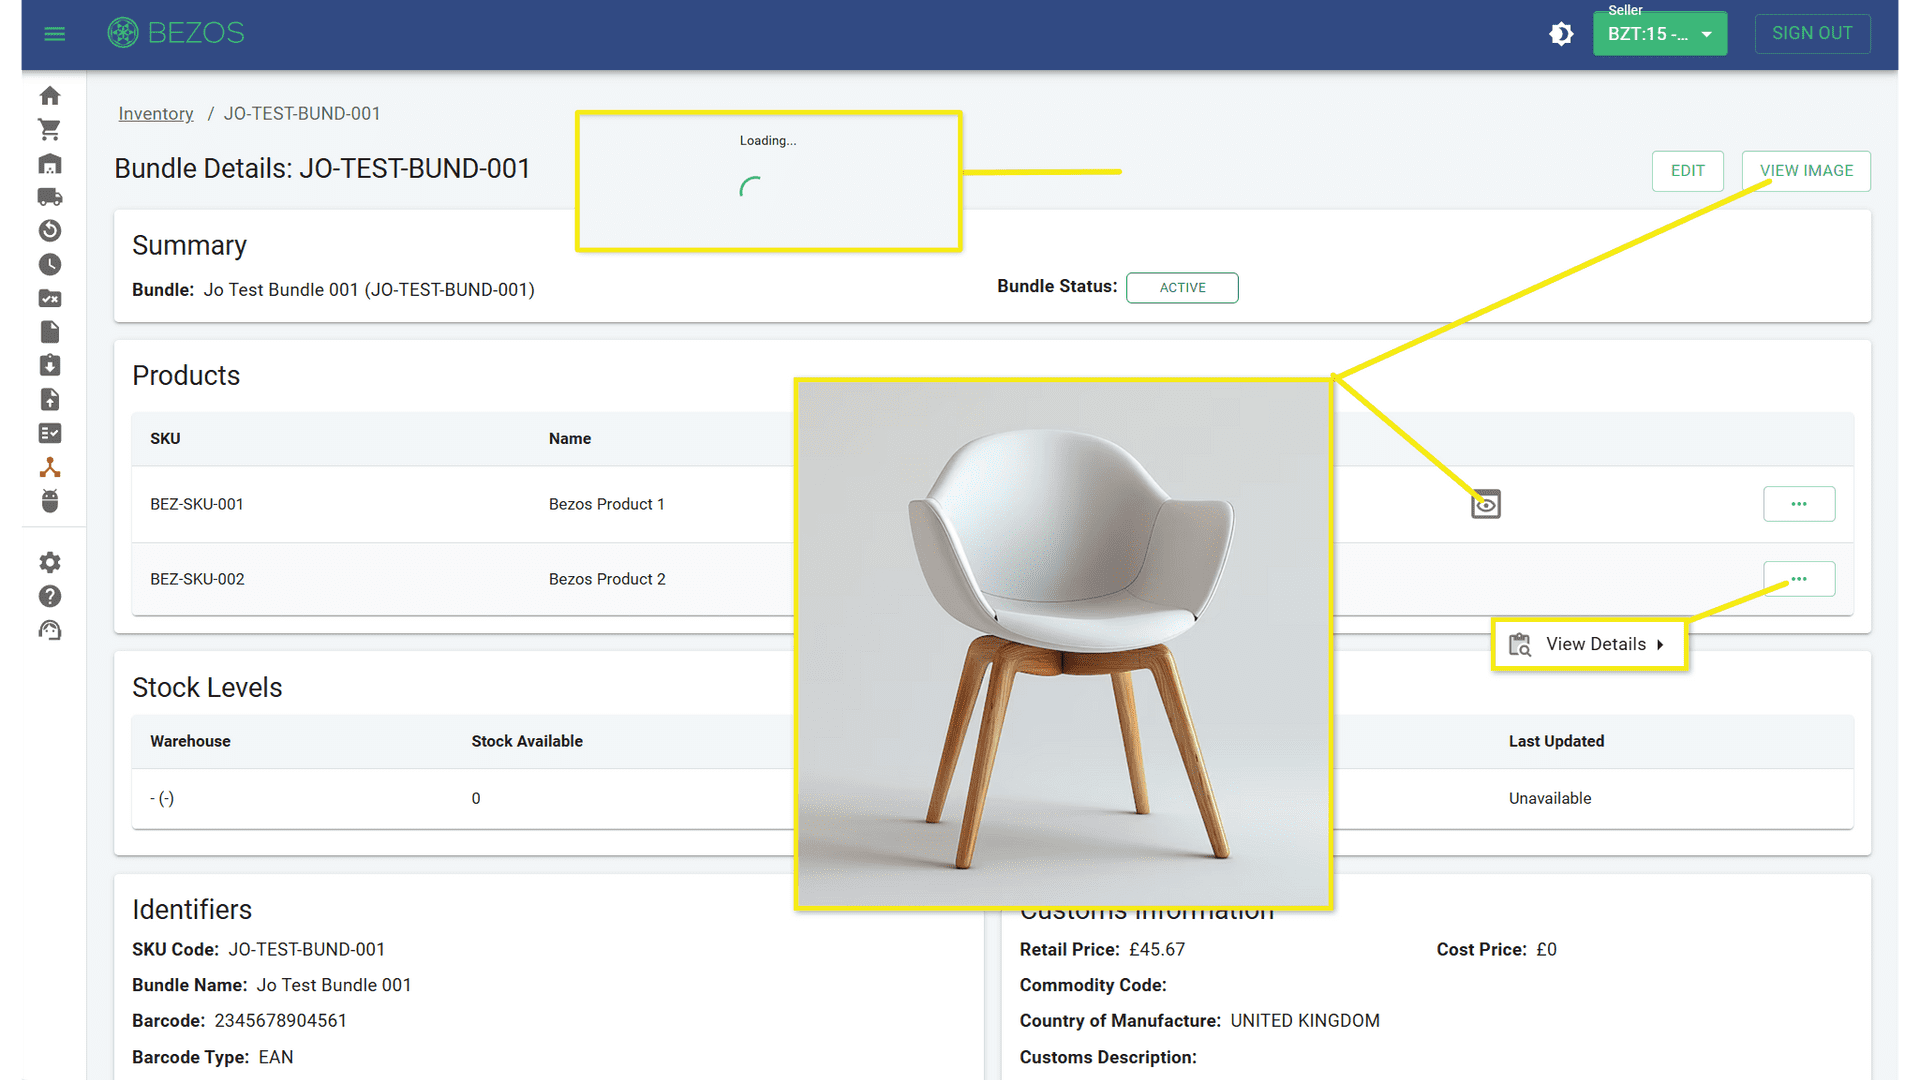
Task: Open the settings gear icon in sidebar
Action: [50, 562]
